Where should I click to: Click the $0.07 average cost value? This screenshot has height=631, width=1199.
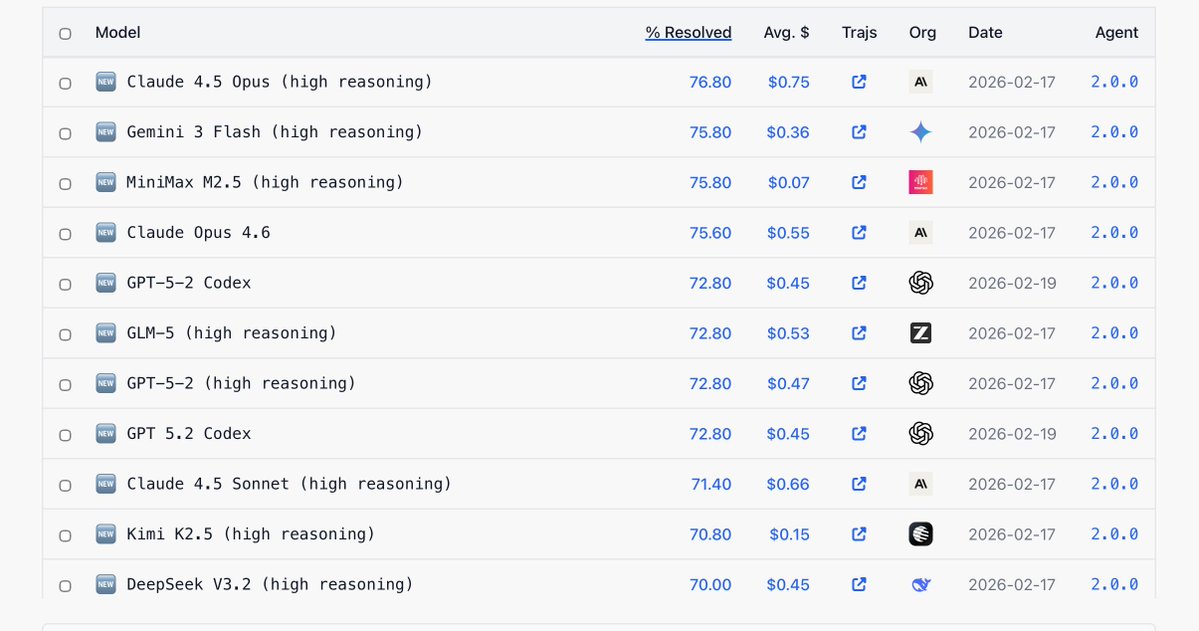click(x=788, y=182)
